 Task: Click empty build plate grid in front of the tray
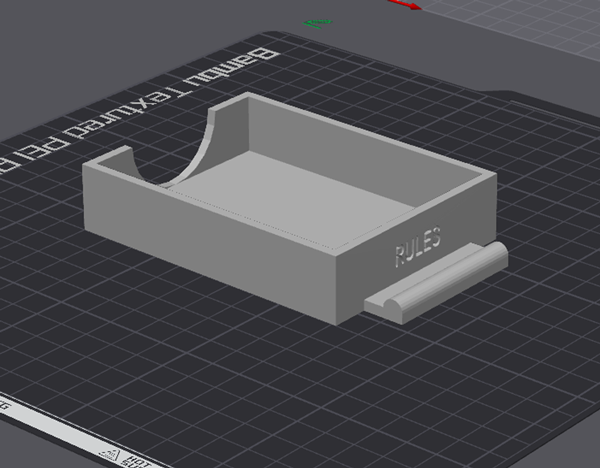250,370
